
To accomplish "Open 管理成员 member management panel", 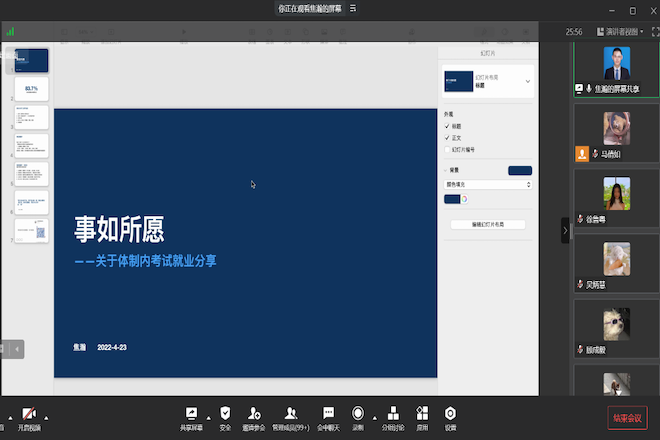I will click(291, 413).
